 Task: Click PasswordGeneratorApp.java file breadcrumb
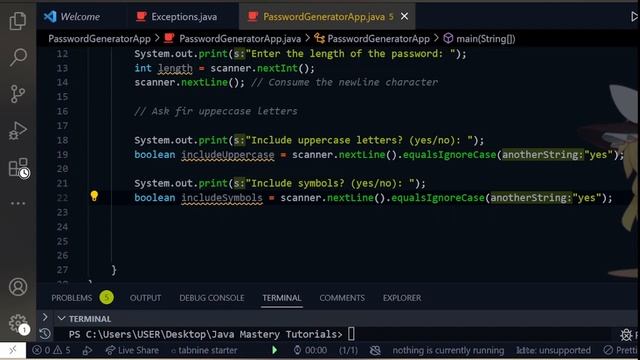[240, 39]
